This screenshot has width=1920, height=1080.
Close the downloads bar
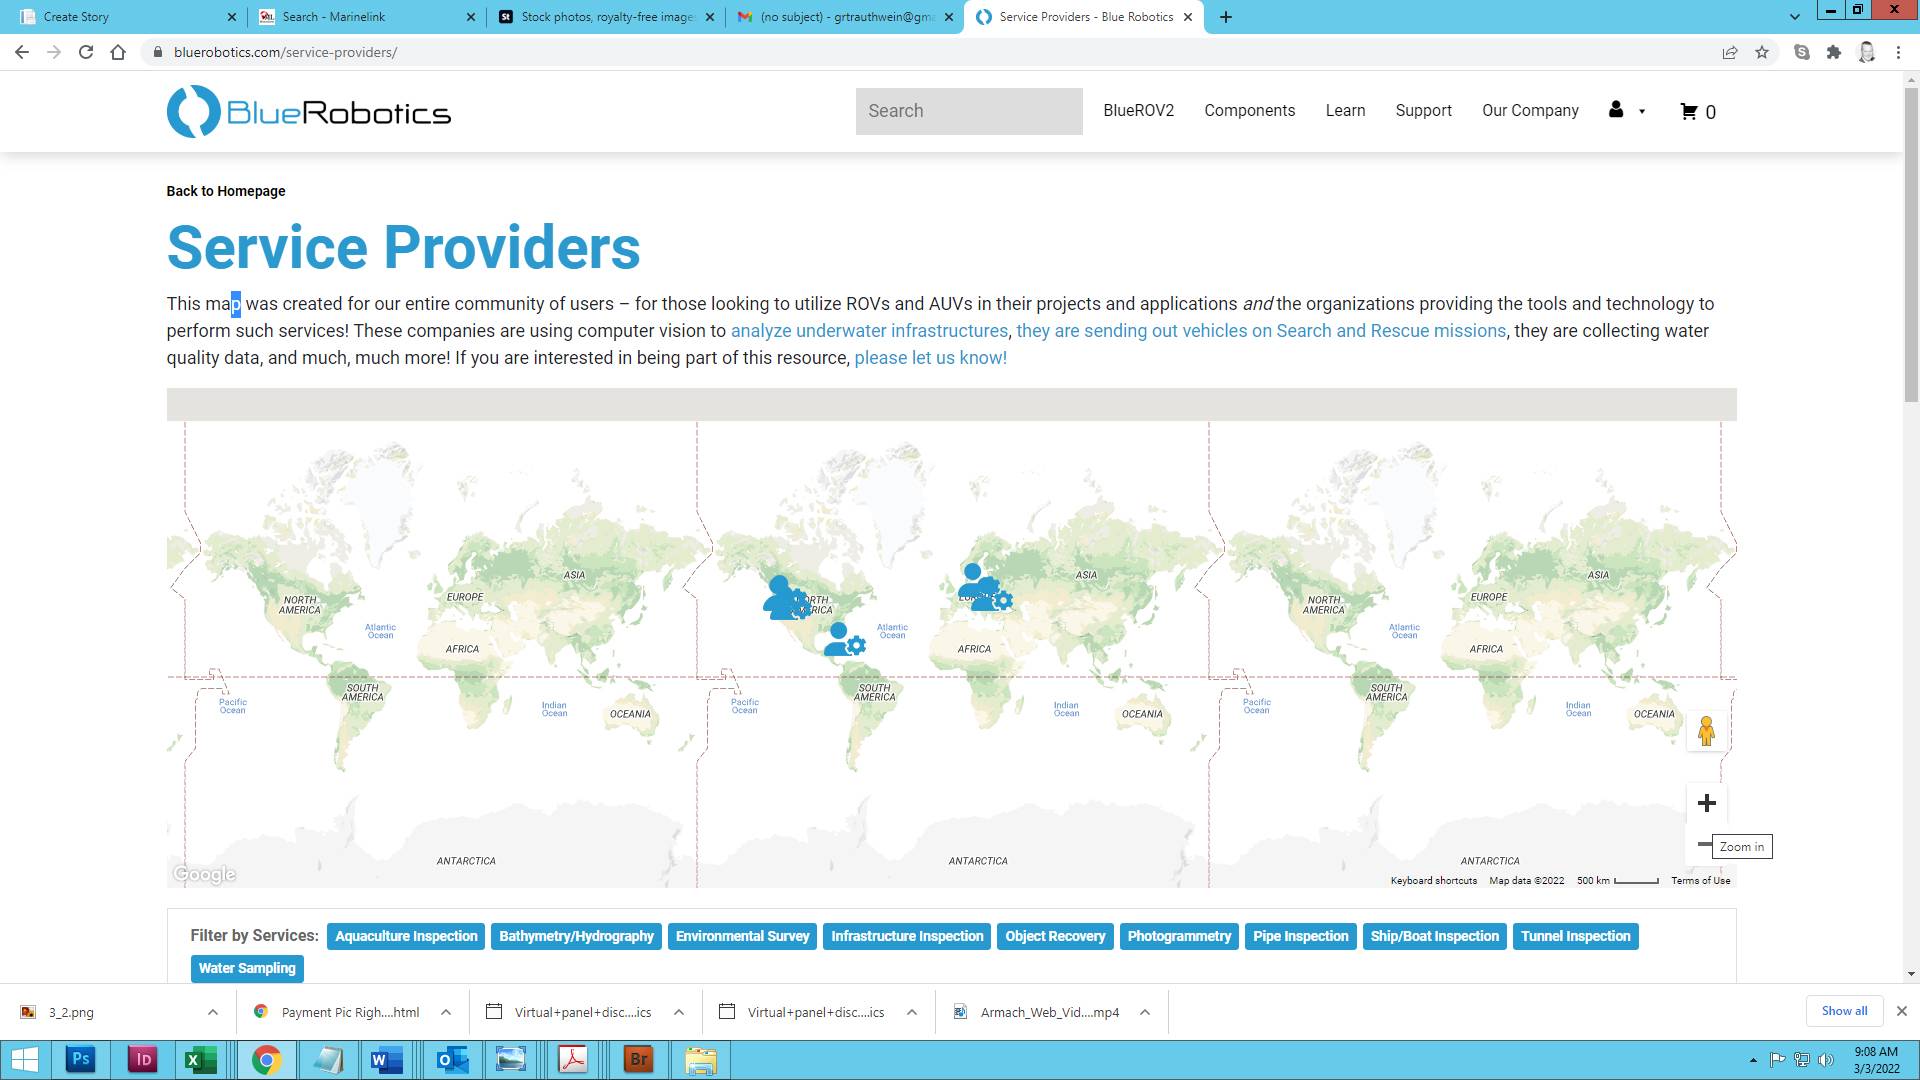[x=1902, y=1011]
